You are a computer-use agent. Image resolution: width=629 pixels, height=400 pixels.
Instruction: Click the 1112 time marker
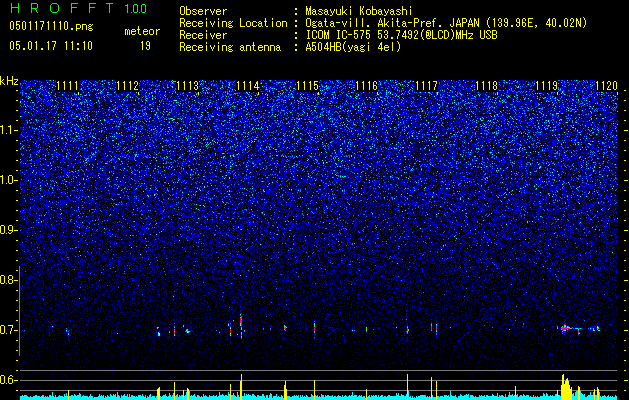tap(128, 86)
